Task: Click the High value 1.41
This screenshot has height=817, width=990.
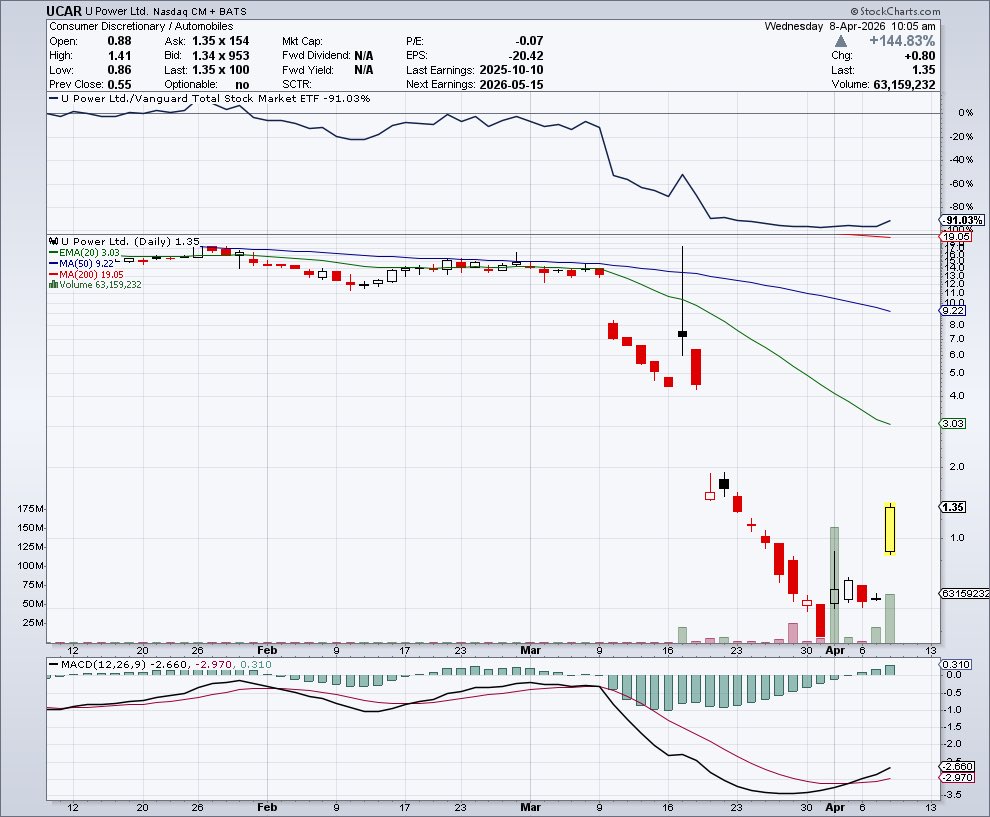Action: tap(119, 56)
